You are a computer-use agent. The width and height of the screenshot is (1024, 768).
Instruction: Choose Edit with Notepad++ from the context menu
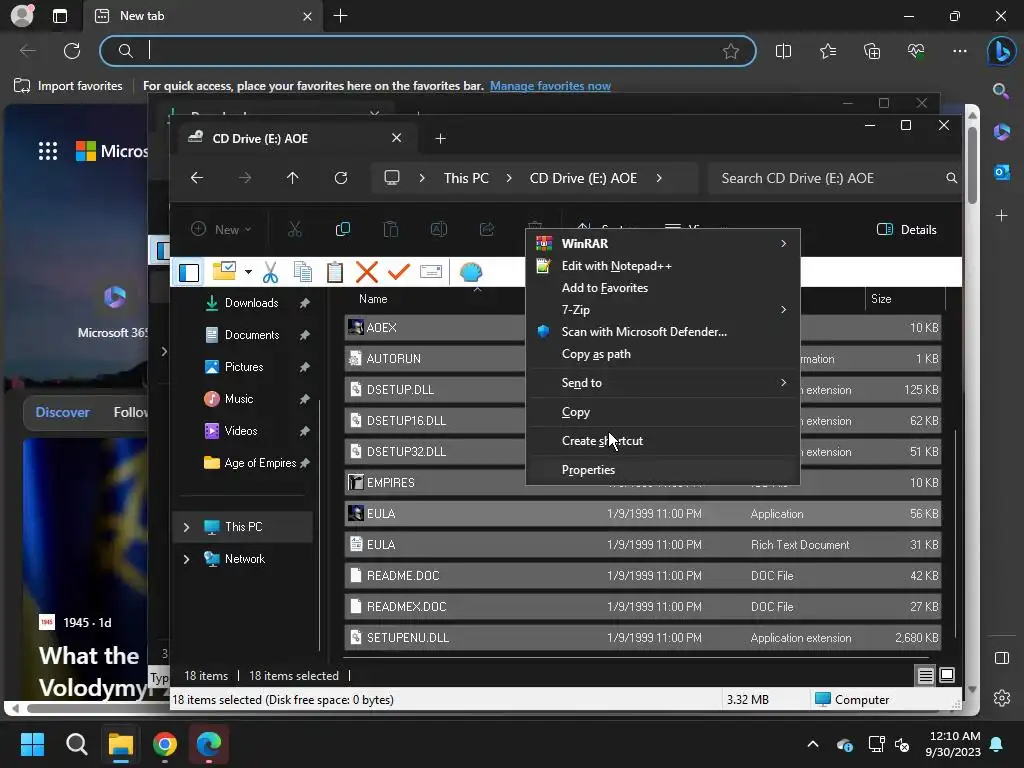point(663,266)
